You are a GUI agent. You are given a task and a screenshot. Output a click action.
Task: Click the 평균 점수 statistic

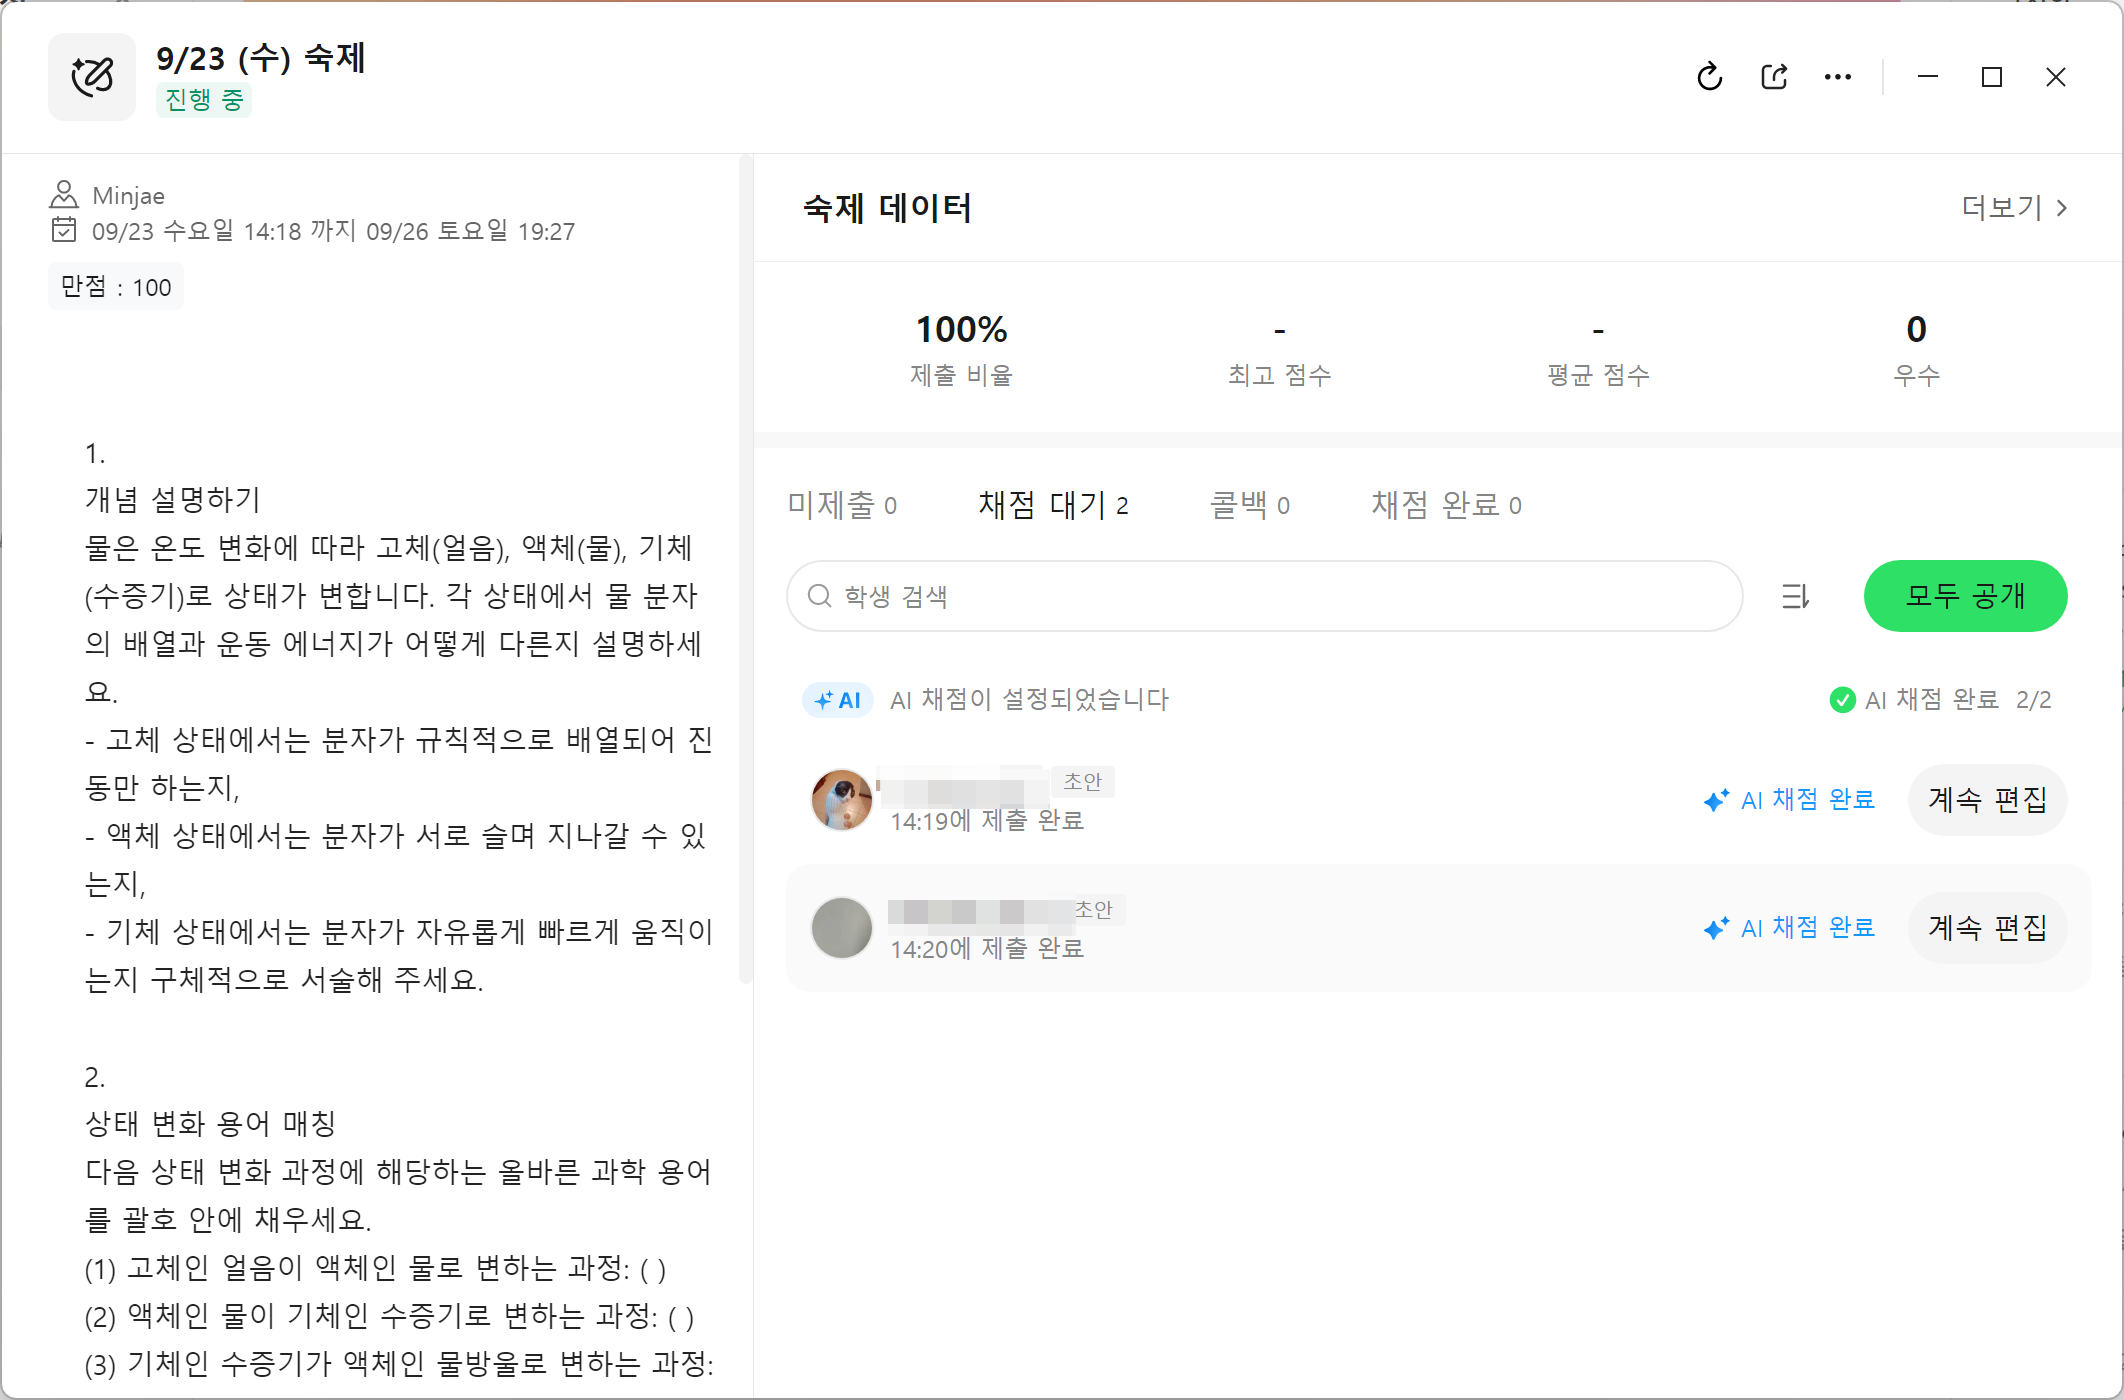1598,349
